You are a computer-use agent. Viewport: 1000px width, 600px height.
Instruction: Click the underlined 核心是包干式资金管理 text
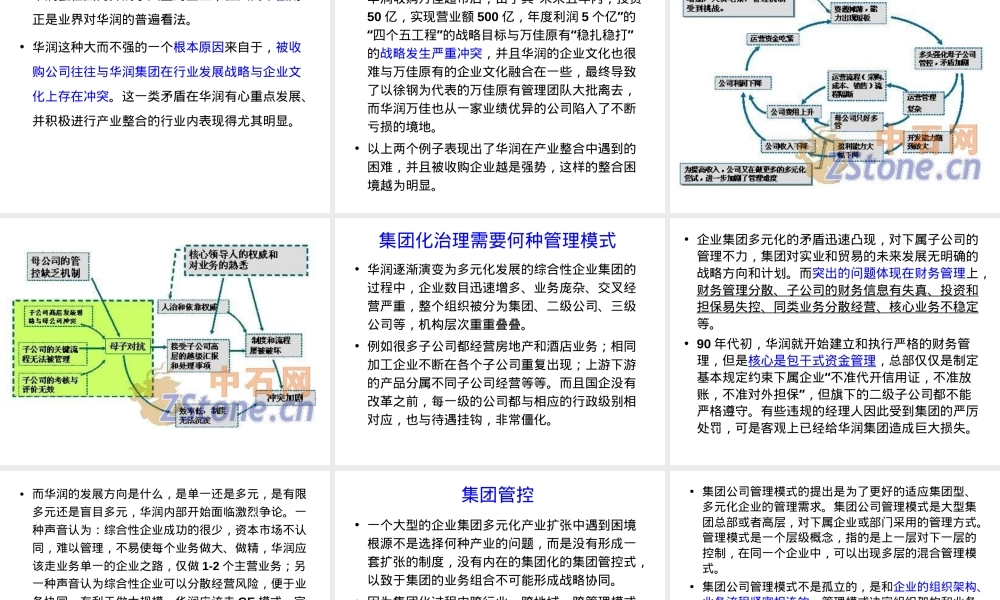811,360
